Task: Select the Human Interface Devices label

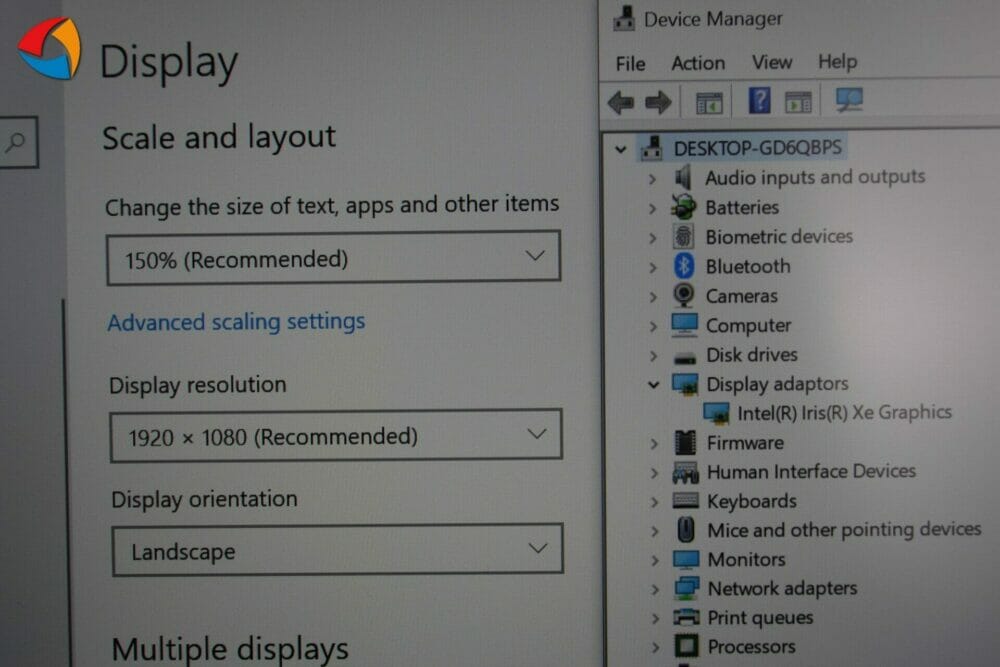Action: [x=811, y=471]
